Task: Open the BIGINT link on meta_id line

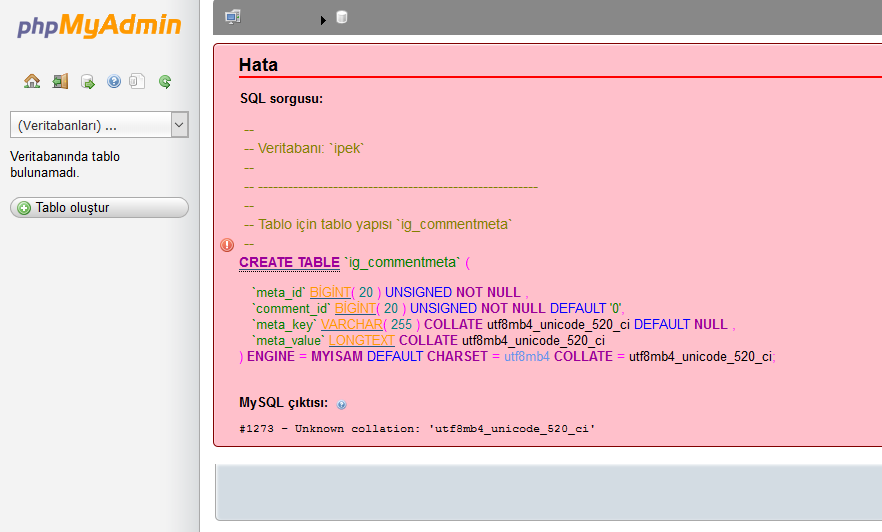Action: (330, 292)
